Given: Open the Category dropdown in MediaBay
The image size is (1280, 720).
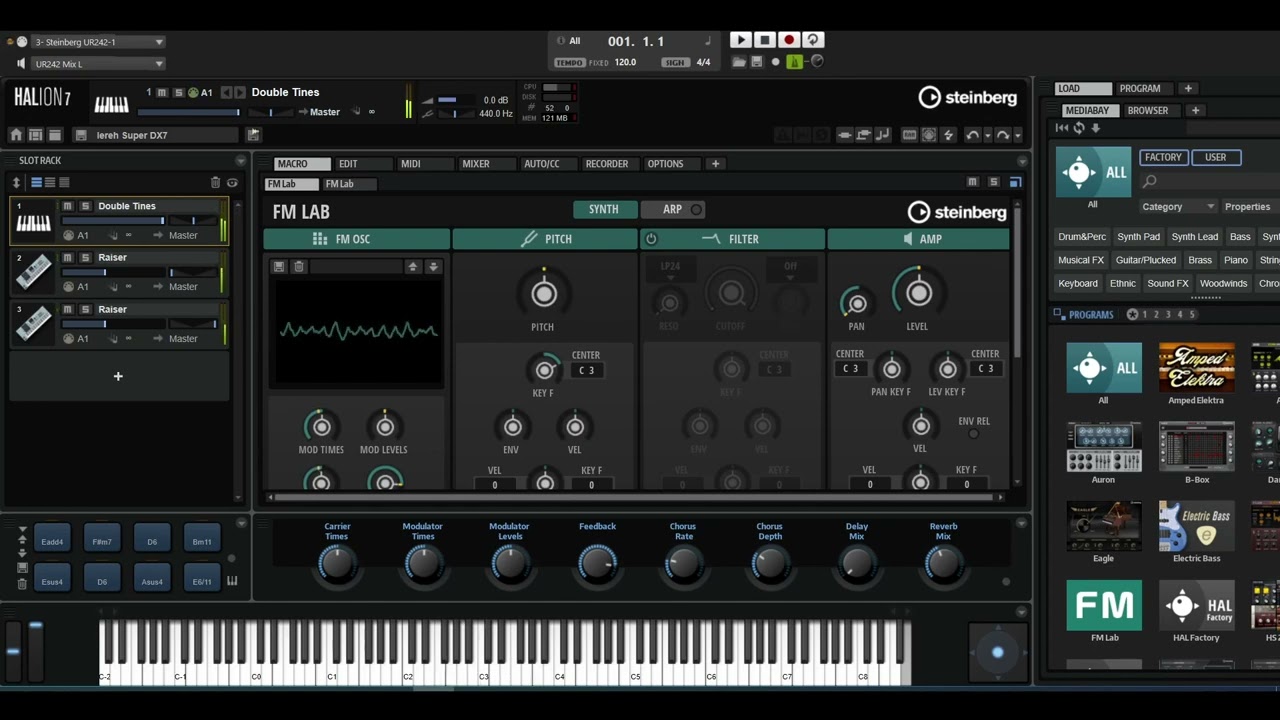Looking at the screenshot, I should (x=1178, y=207).
